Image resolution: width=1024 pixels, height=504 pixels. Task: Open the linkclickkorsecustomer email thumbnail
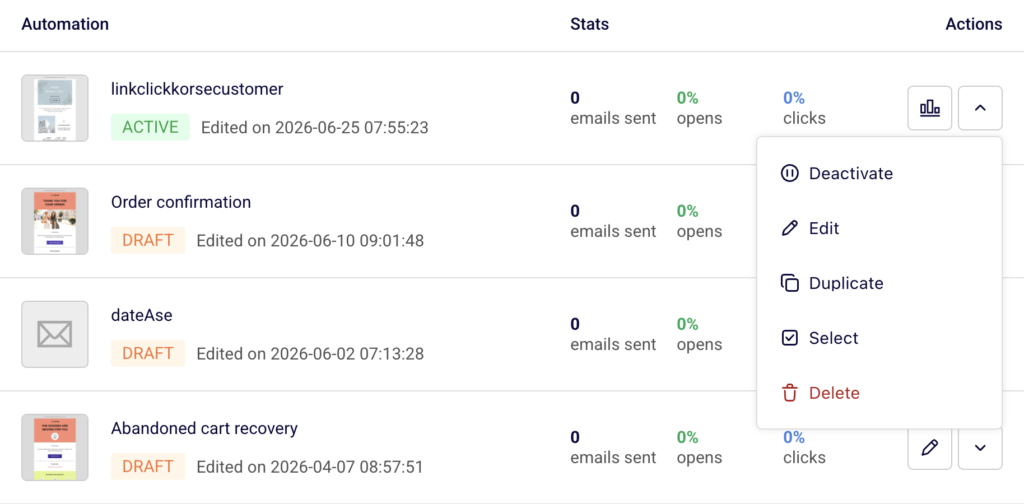tap(55, 108)
